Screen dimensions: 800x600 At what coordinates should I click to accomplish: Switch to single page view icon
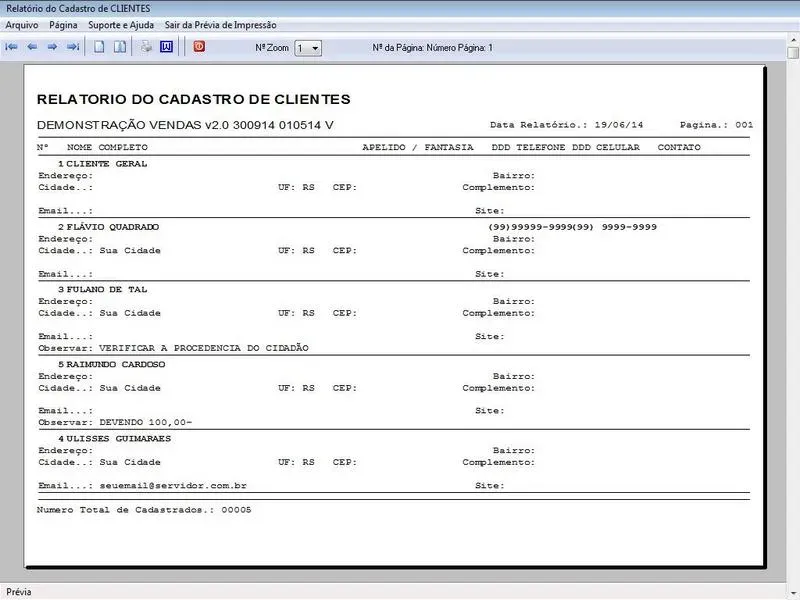point(99,47)
